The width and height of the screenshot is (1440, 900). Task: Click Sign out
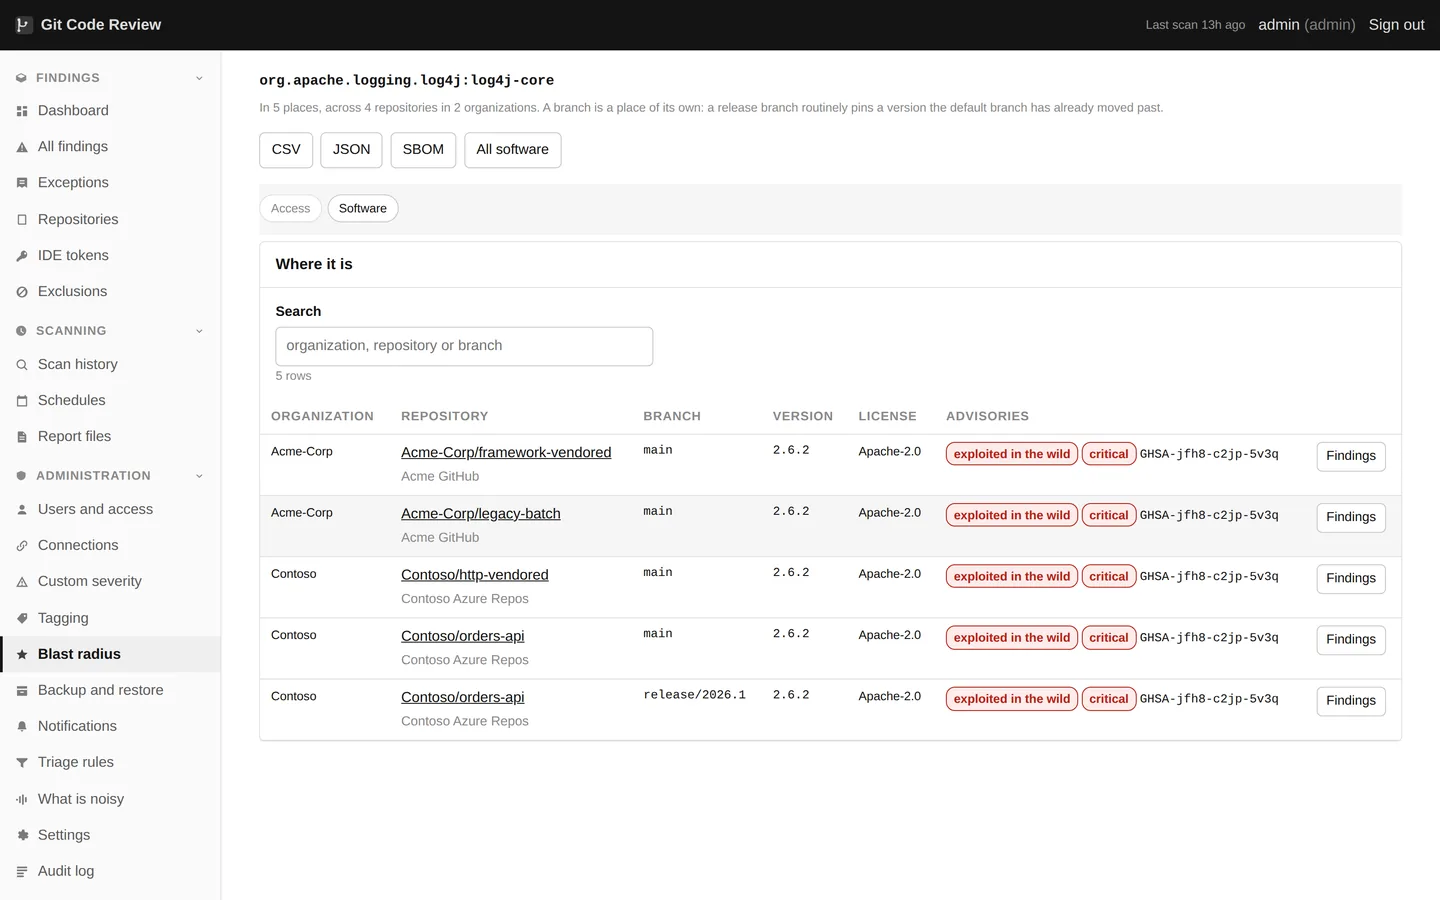pyautogui.click(x=1396, y=25)
